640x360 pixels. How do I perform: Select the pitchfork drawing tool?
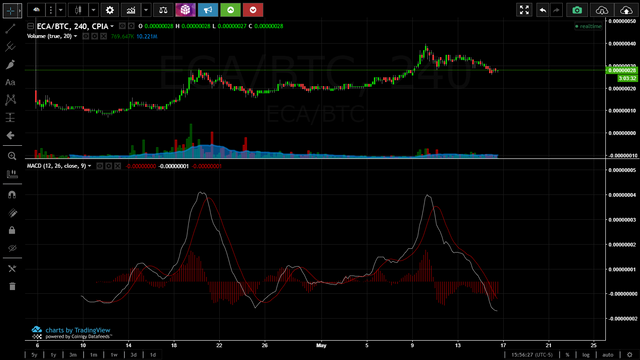[10, 47]
